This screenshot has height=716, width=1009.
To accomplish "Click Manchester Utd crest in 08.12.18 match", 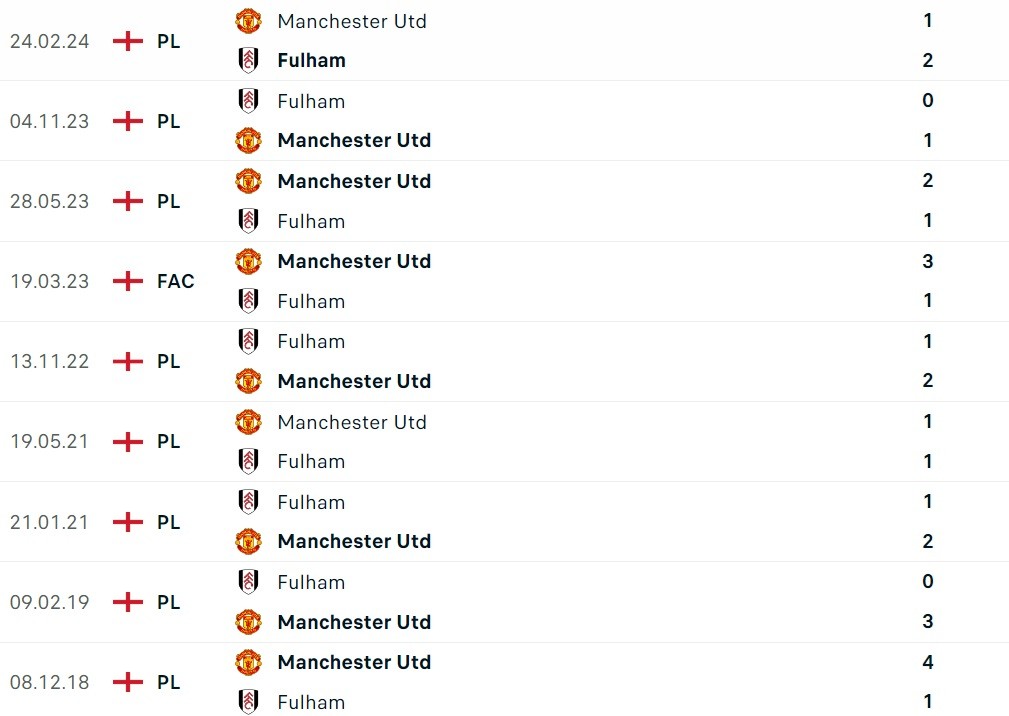I will [248, 662].
